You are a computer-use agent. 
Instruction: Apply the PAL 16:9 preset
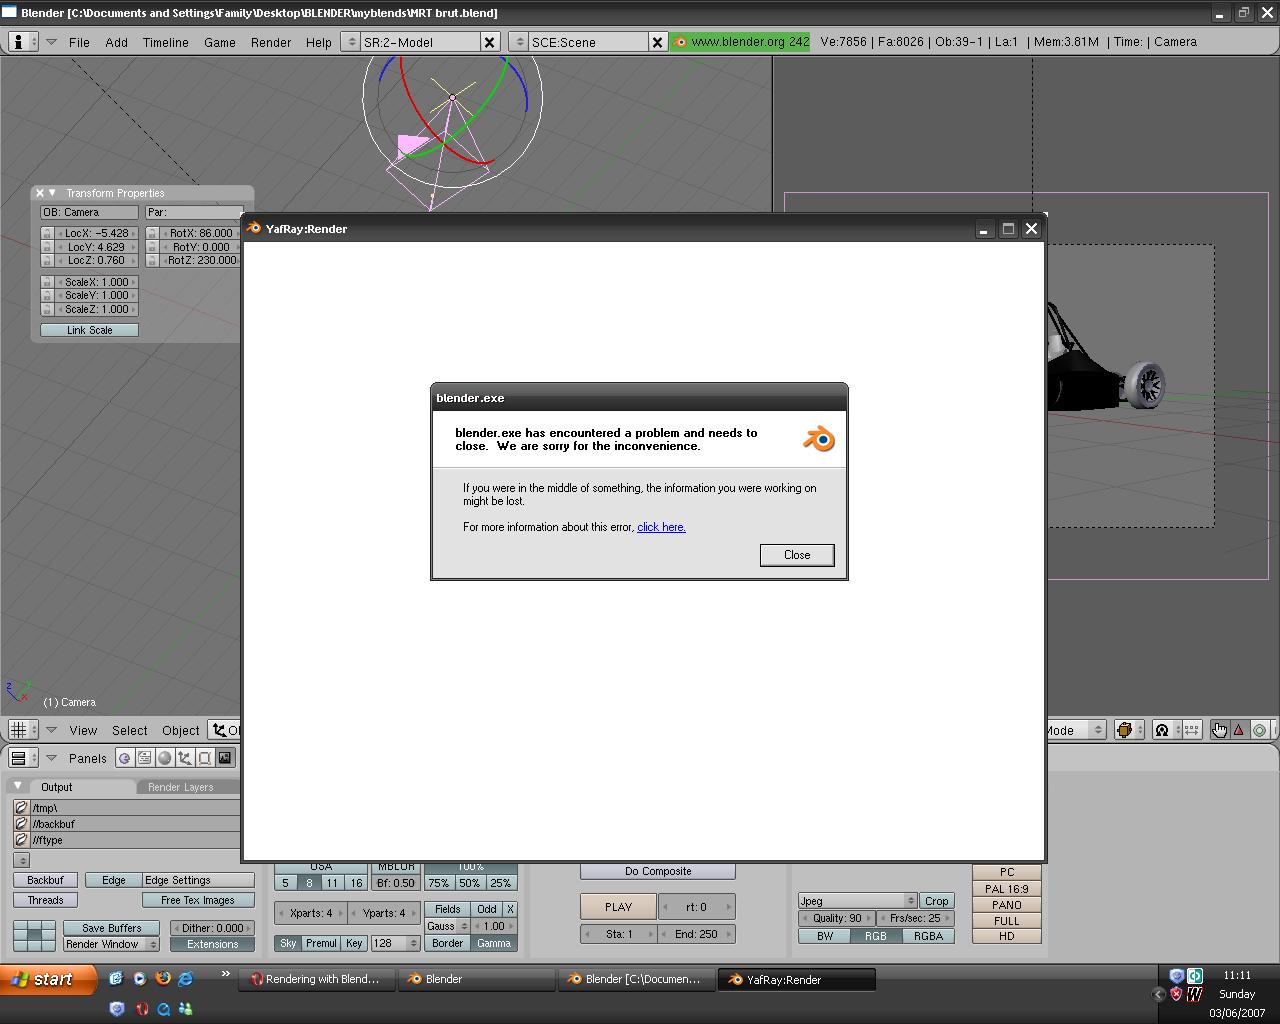pyautogui.click(x=1007, y=889)
